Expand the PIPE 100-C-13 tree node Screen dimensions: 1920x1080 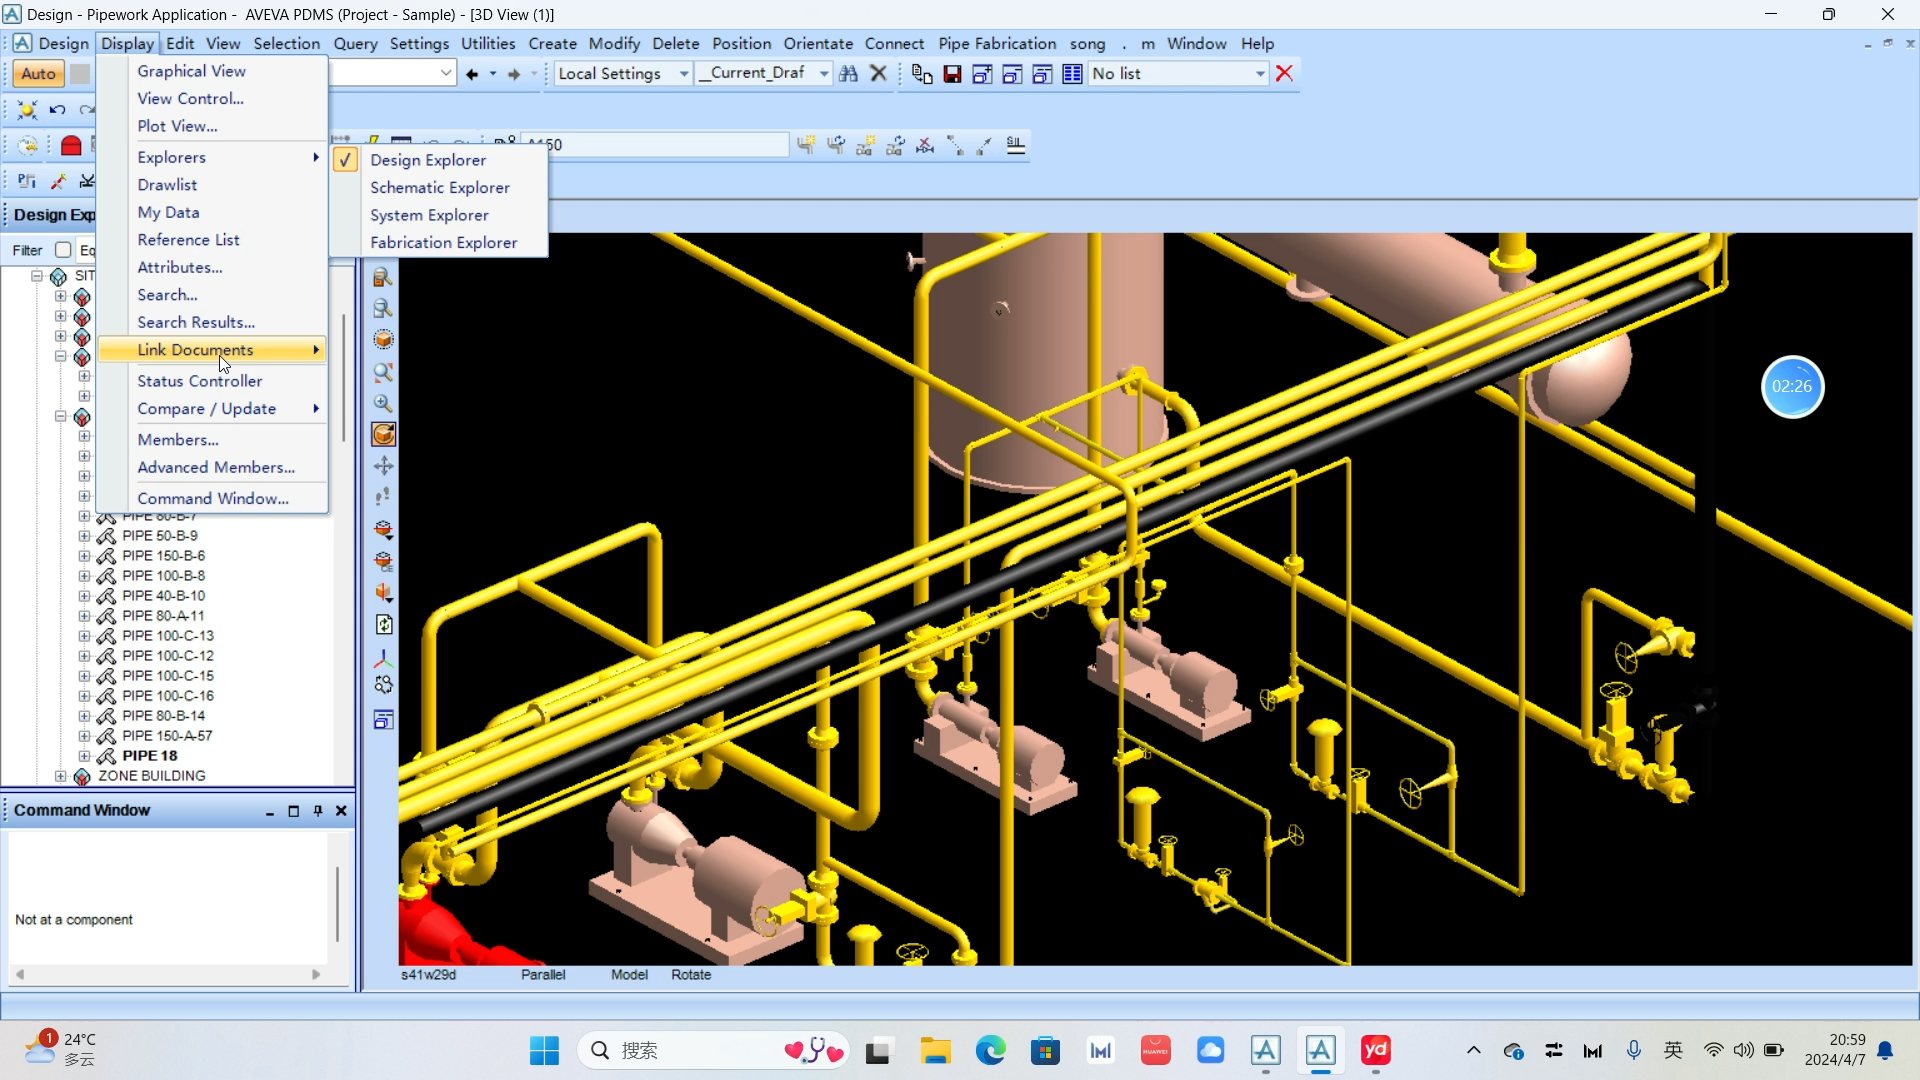tap(84, 636)
